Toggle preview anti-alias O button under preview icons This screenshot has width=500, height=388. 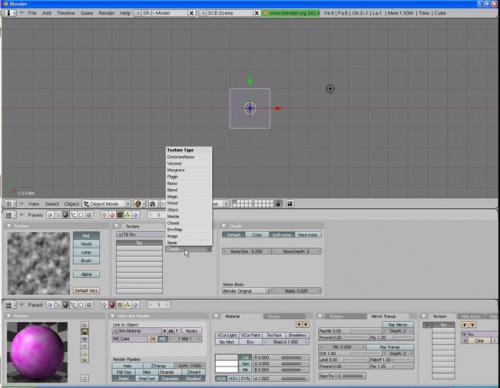(x=85, y=378)
